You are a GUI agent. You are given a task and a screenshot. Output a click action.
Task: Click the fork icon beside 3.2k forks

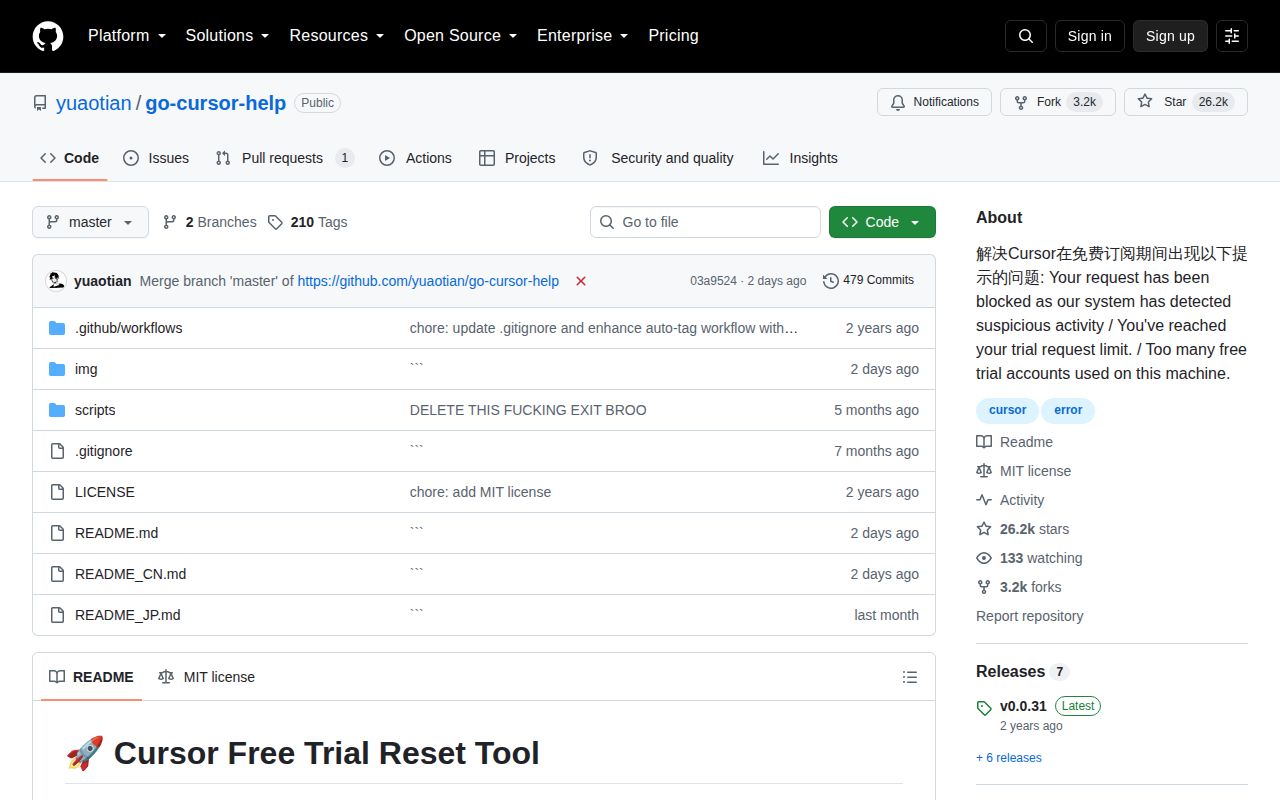[x=984, y=587]
